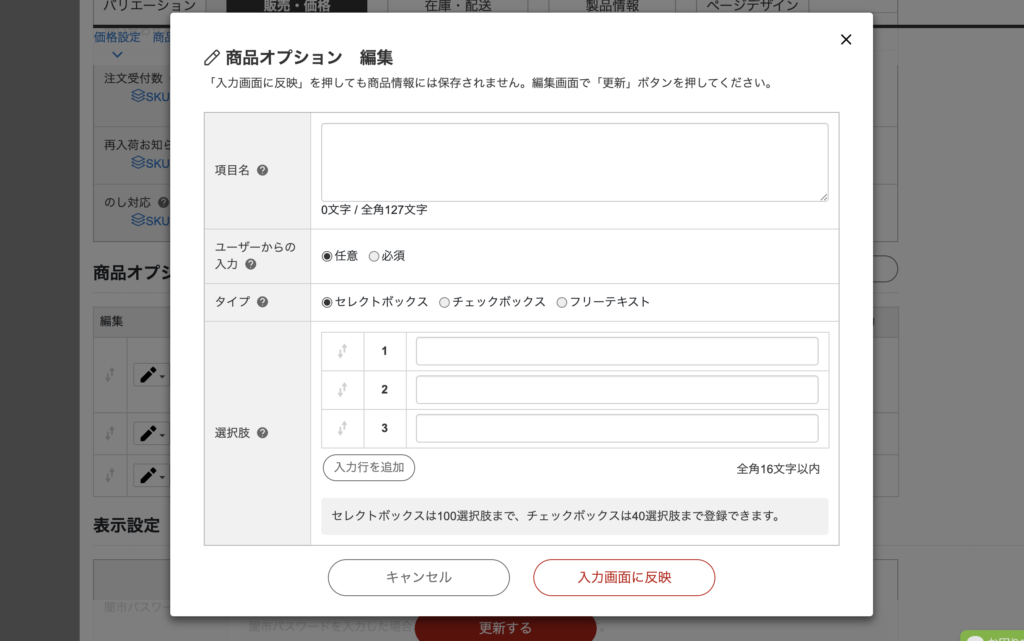Click the reorder arrows icon for choice 3
Screen dimensions: 1024x641
pyautogui.click(x=342, y=428)
